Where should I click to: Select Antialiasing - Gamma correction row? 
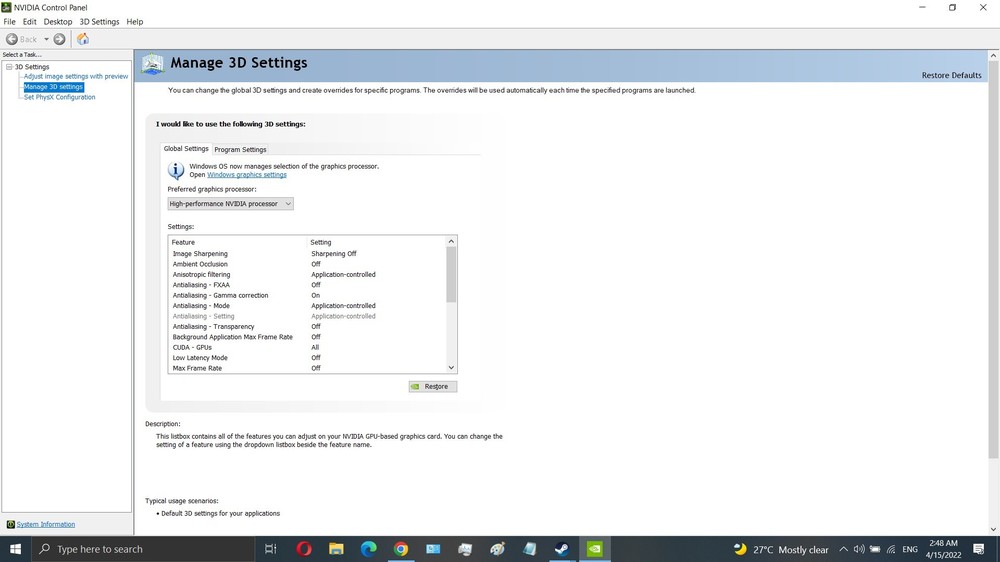308,295
